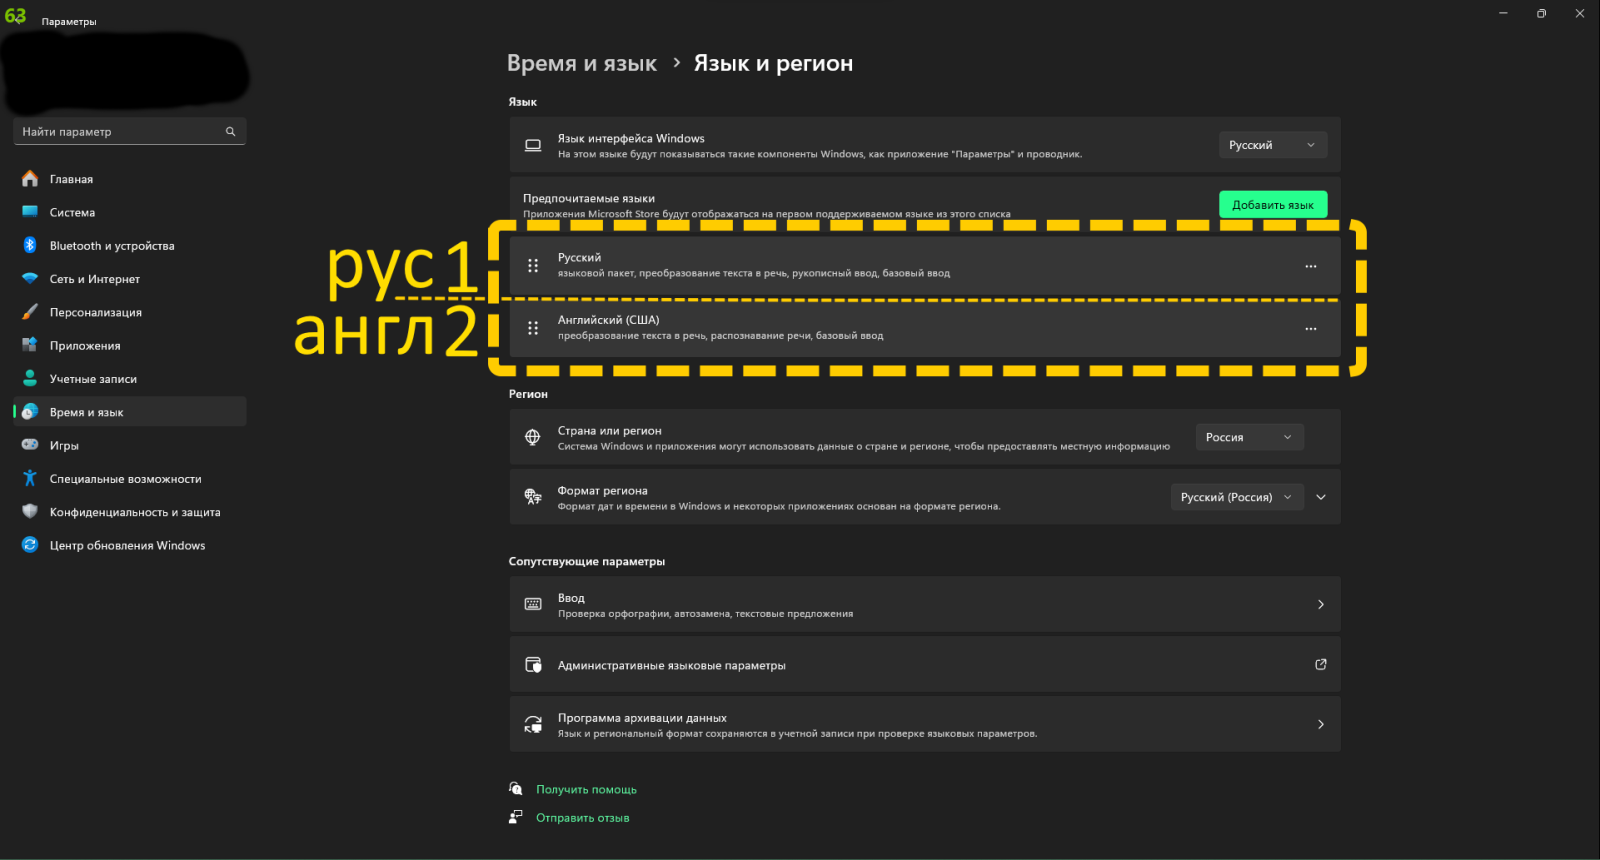Click the Приложения apps icon
The image size is (1600, 860).
[30, 345]
